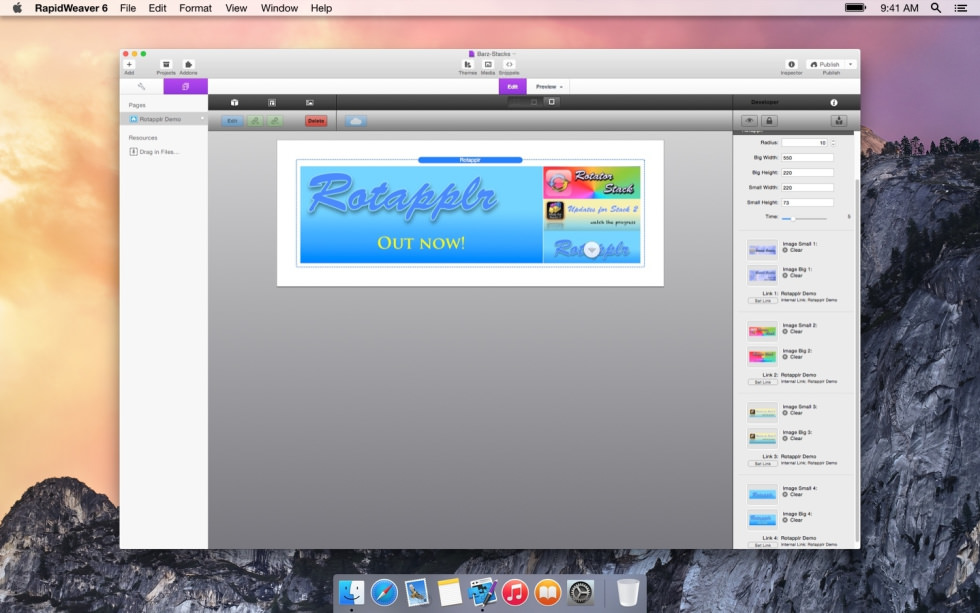
Task: Open the Stacks library cube icon
Action: (x=234, y=102)
